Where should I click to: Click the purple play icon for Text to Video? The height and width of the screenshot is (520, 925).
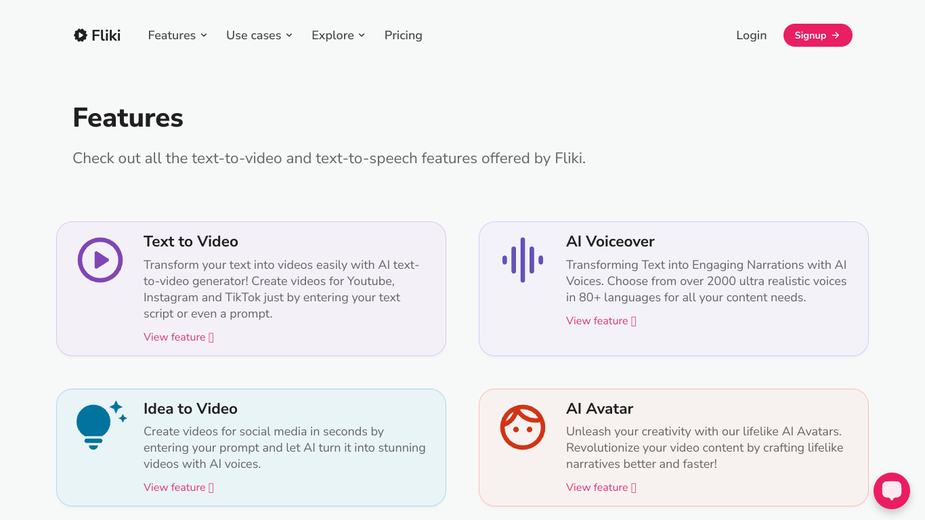(x=100, y=260)
